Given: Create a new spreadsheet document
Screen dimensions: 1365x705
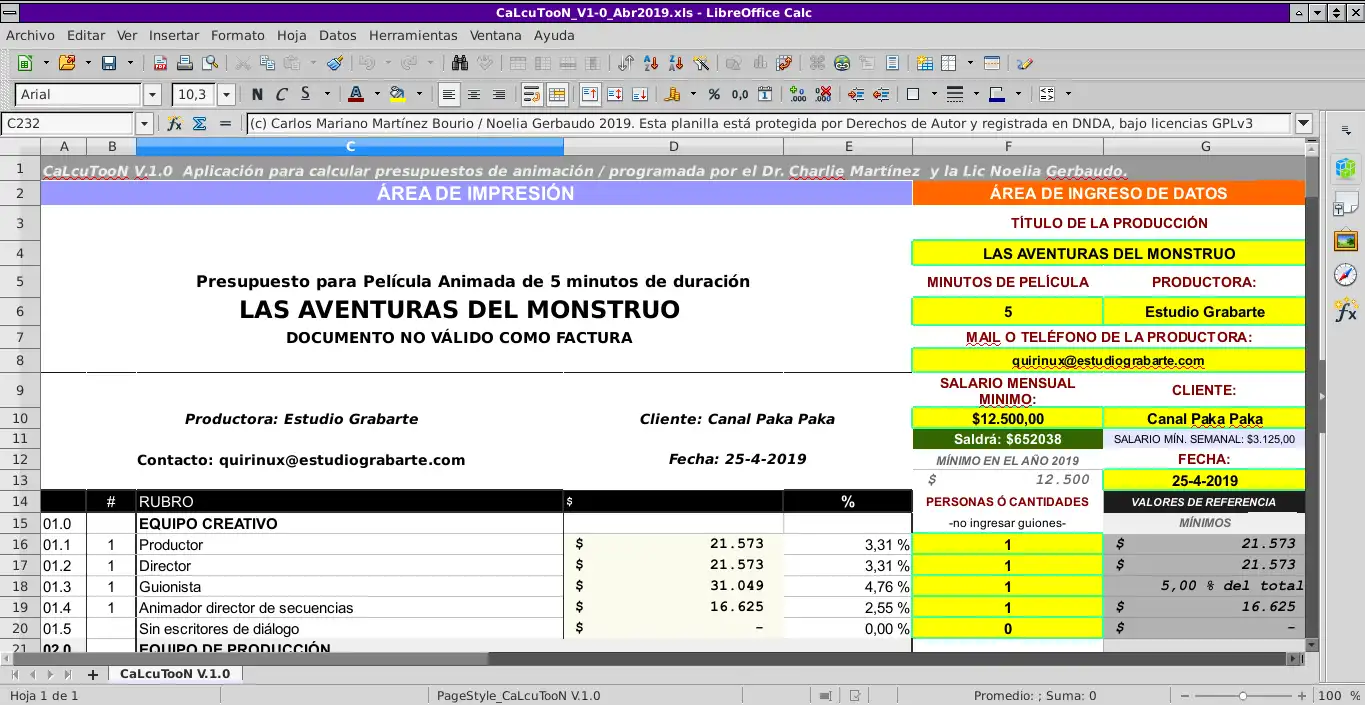Looking at the screenshot, I should point(25,63).
